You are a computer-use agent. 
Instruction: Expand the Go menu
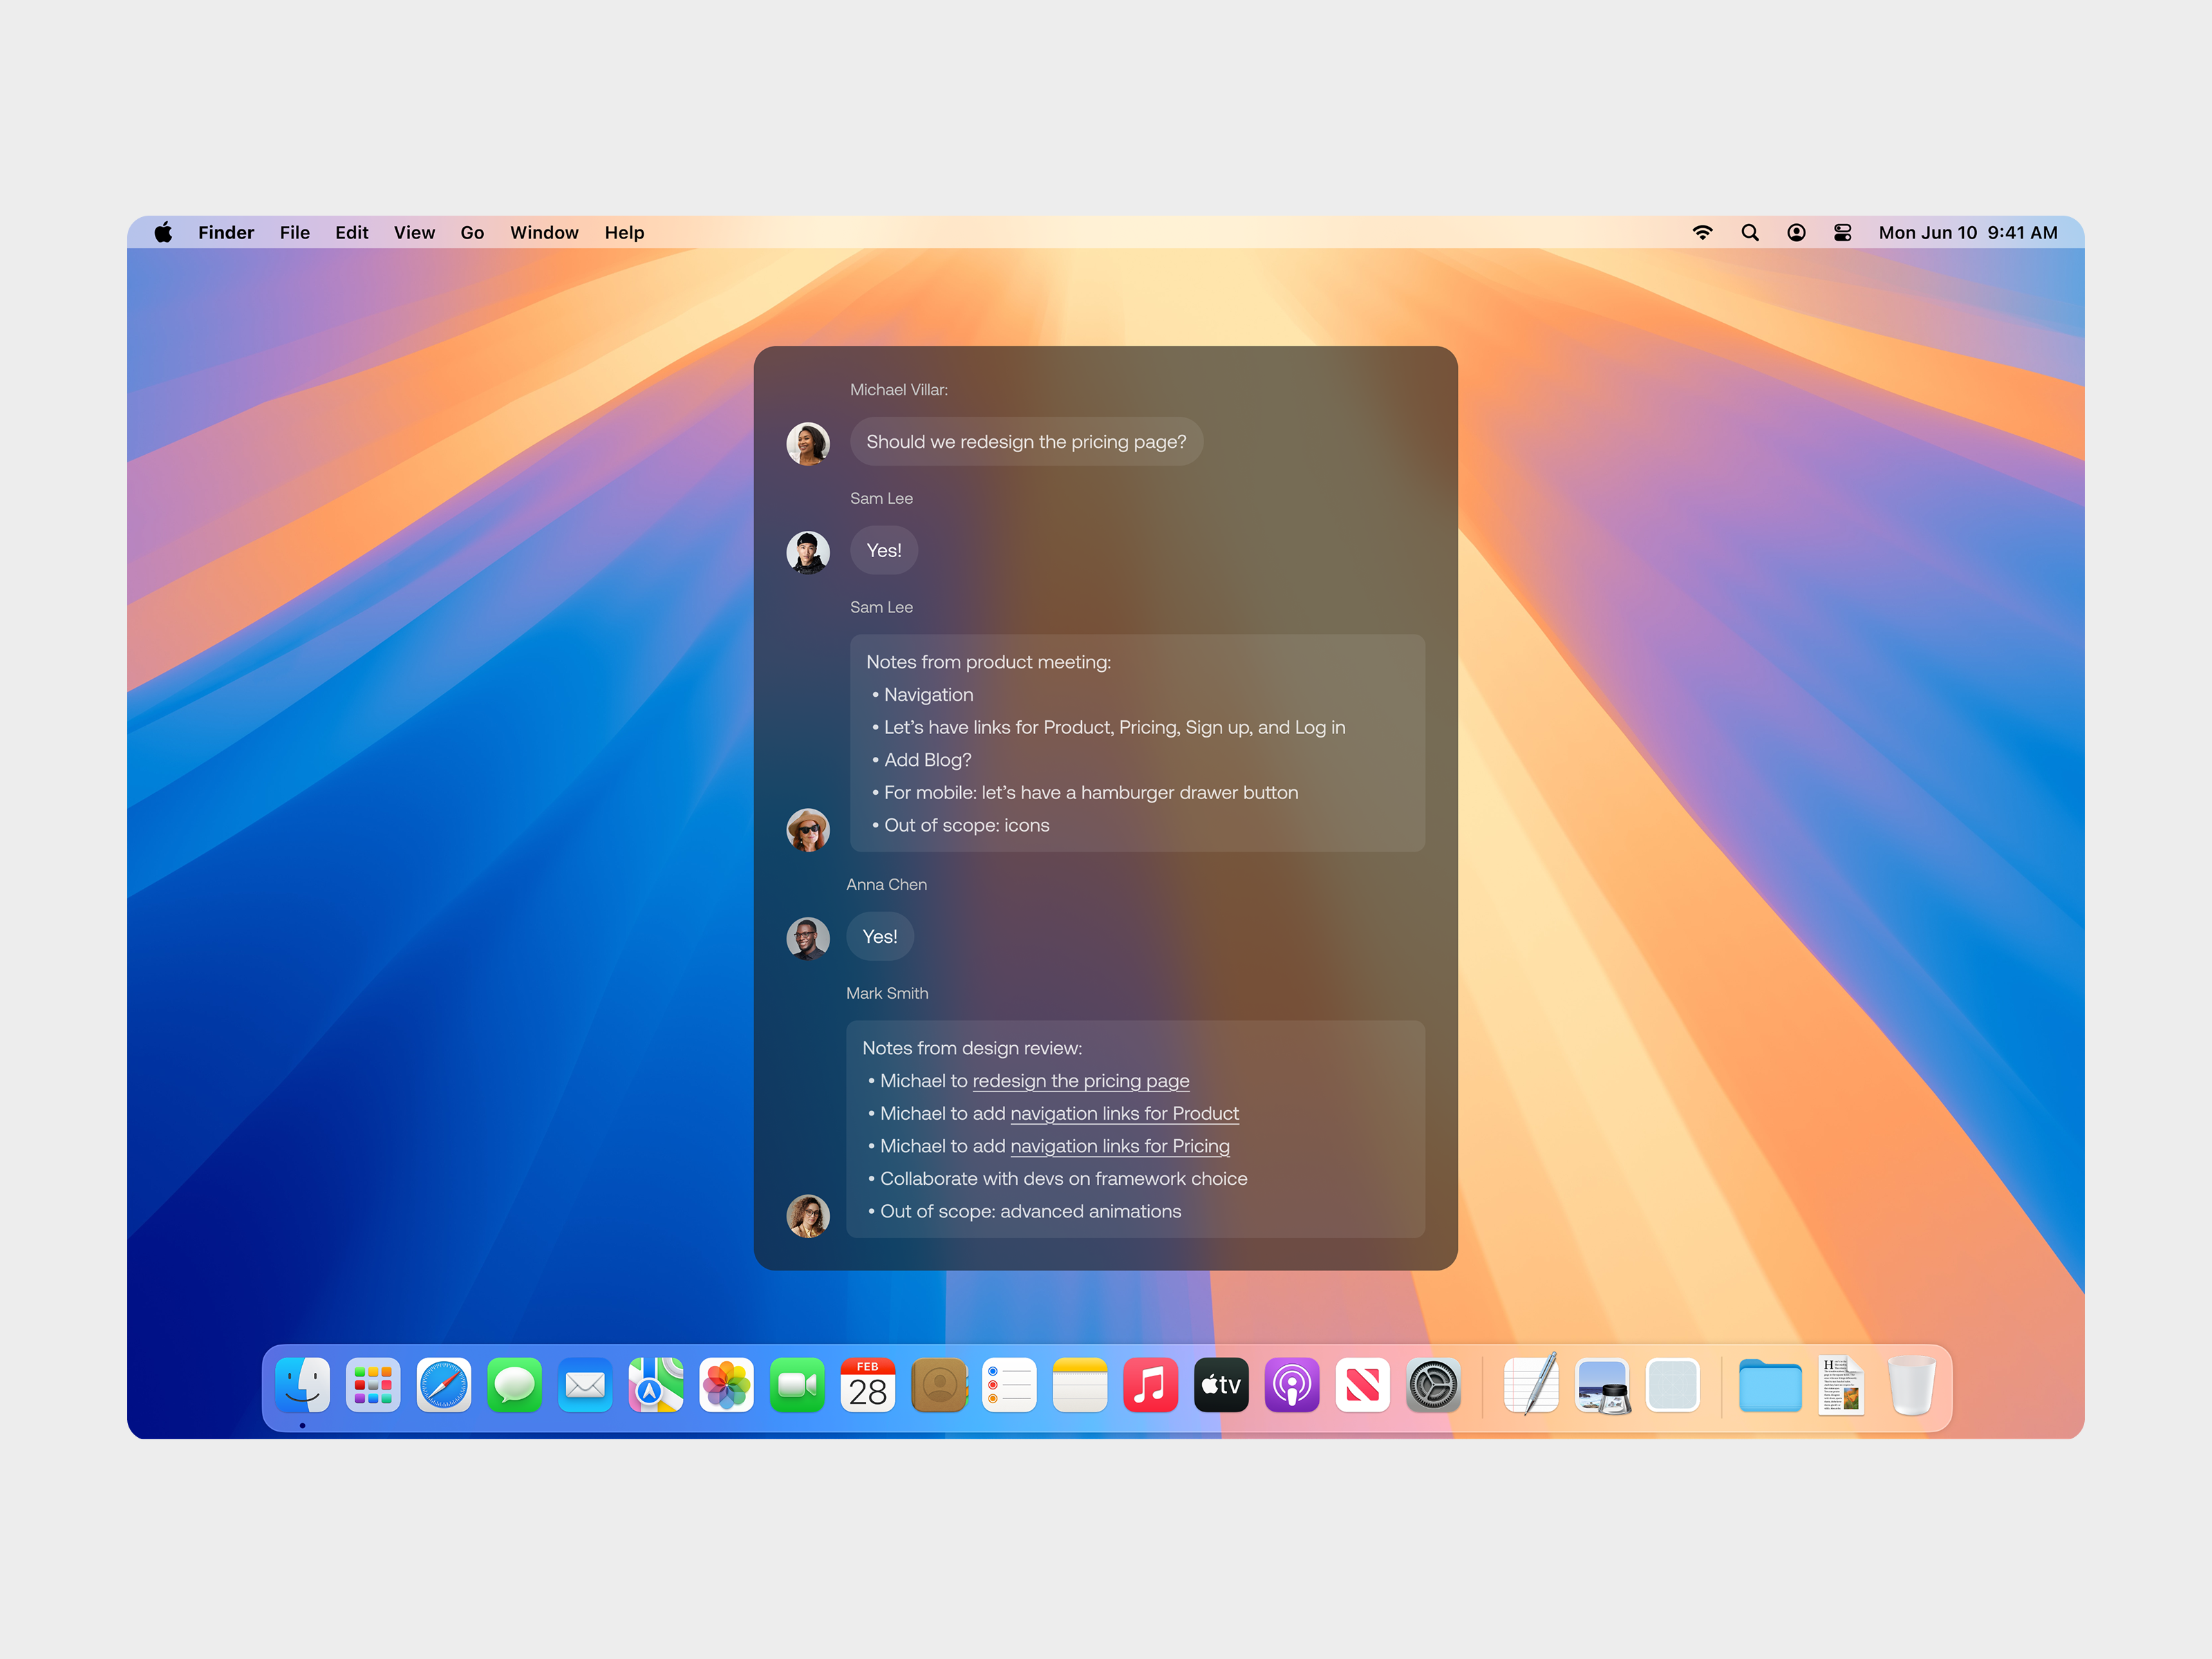pos(472,232)
